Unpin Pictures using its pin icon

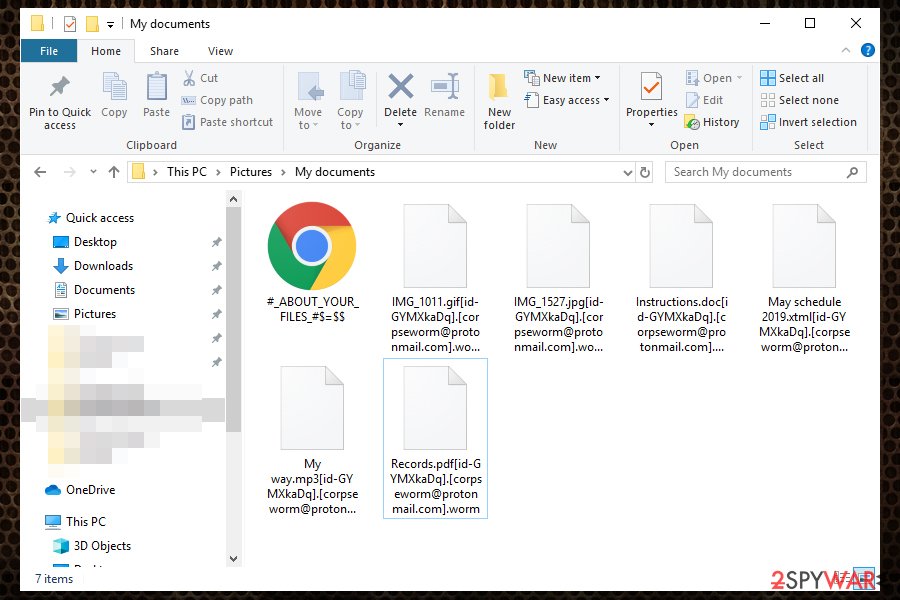coord(216,314)
